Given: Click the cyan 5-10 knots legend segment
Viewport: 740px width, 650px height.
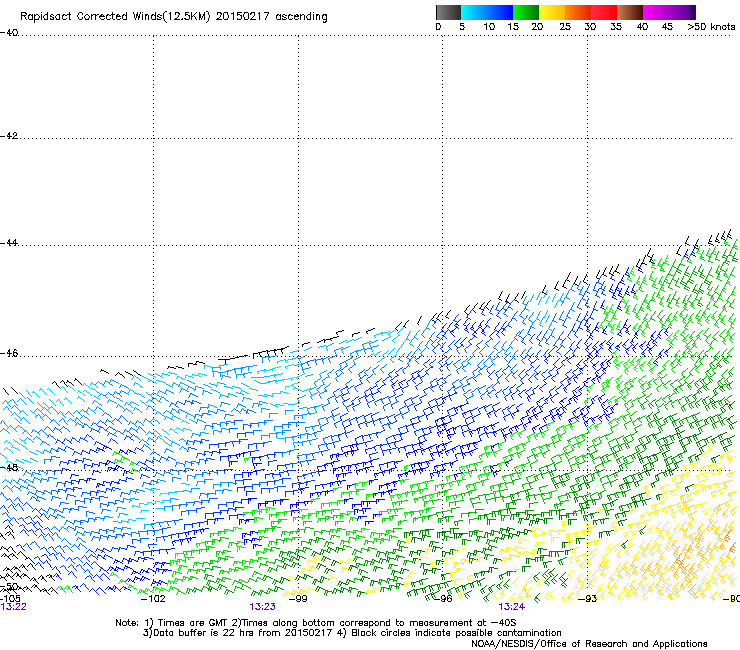Looking at the screenshot, I should [x=474, y=12].
